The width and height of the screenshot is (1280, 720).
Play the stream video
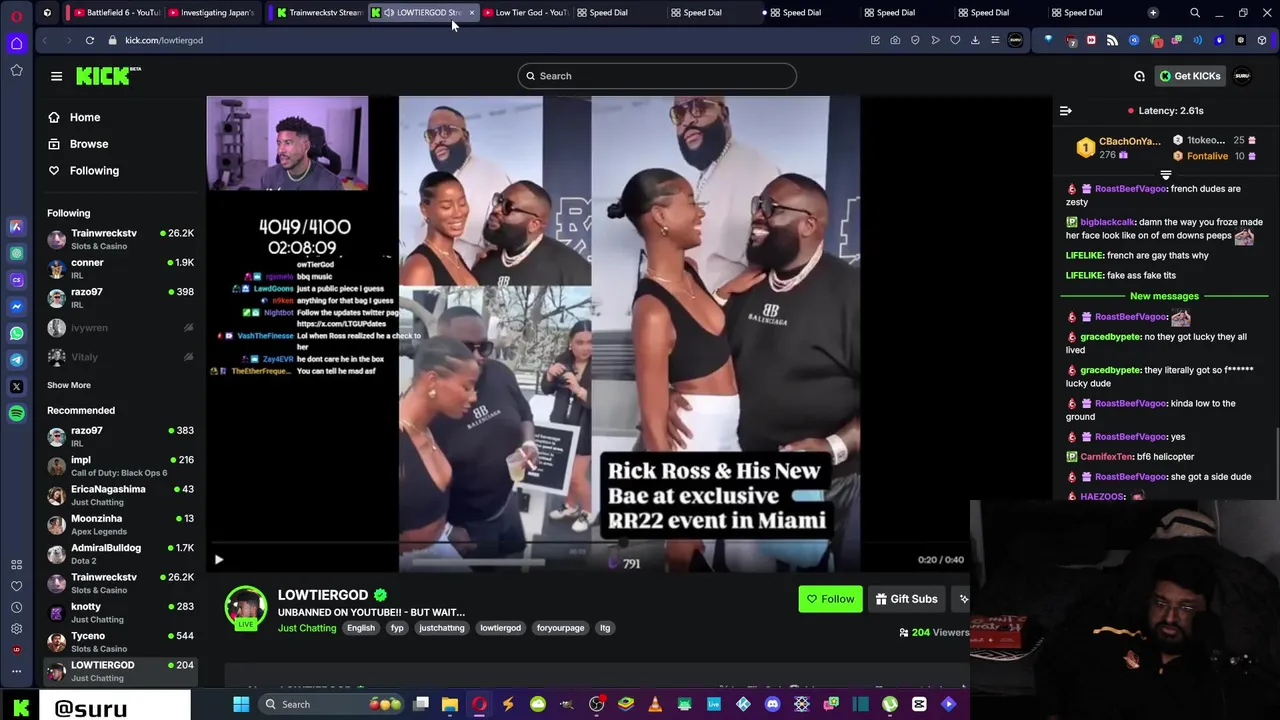pos(219,560)
